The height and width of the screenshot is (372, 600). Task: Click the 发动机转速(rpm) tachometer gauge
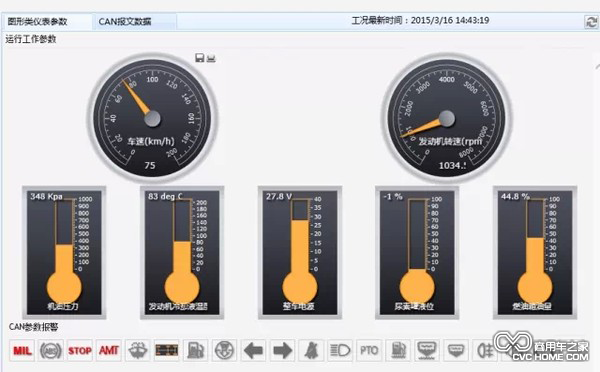coord(447,118)
